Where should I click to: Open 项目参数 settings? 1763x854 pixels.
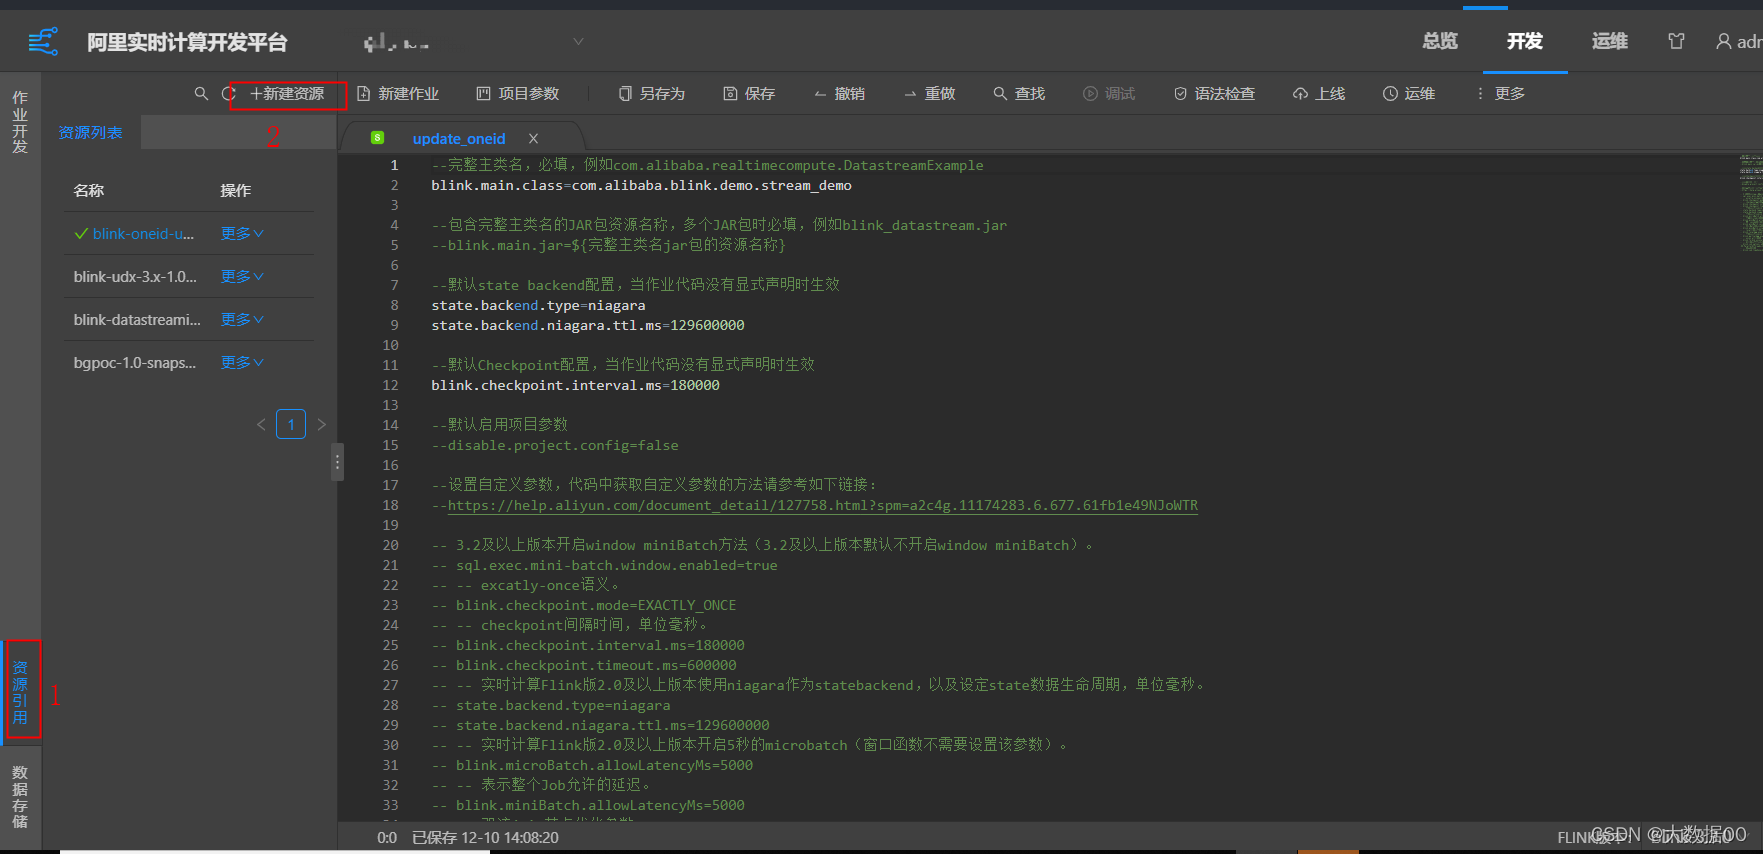coord(518,93)
